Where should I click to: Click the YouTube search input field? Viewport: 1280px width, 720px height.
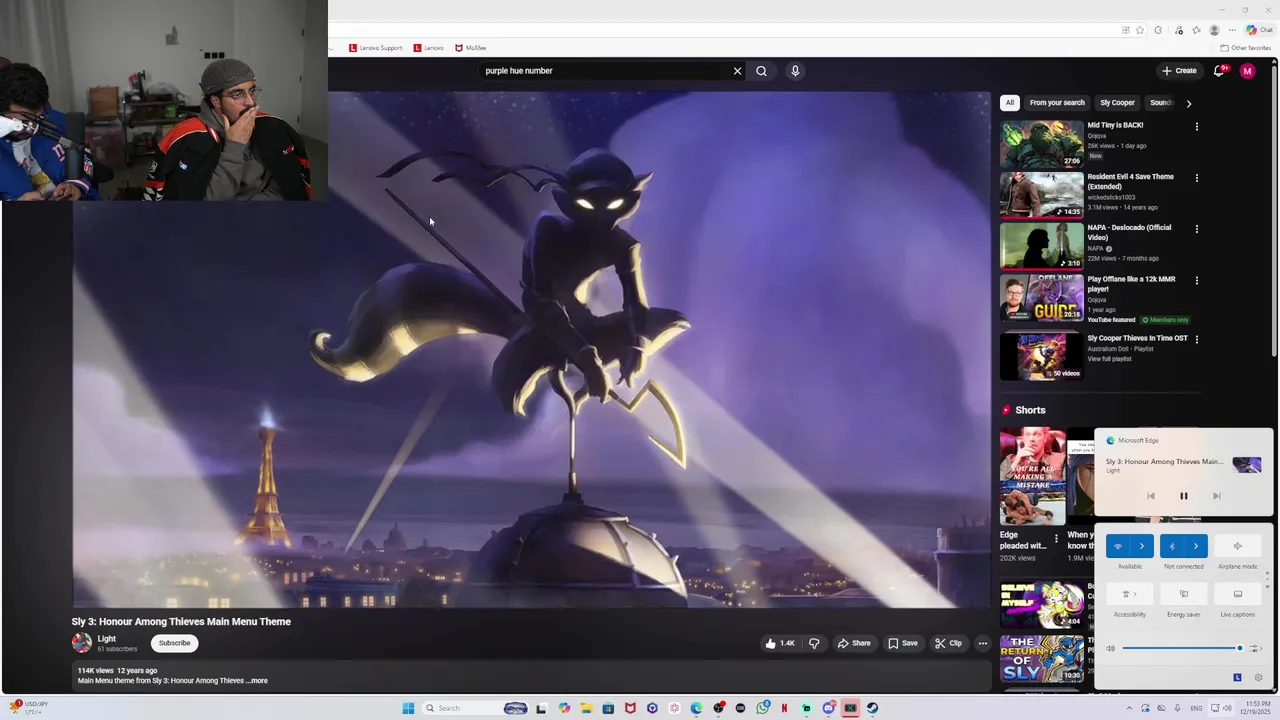(605, 71)
